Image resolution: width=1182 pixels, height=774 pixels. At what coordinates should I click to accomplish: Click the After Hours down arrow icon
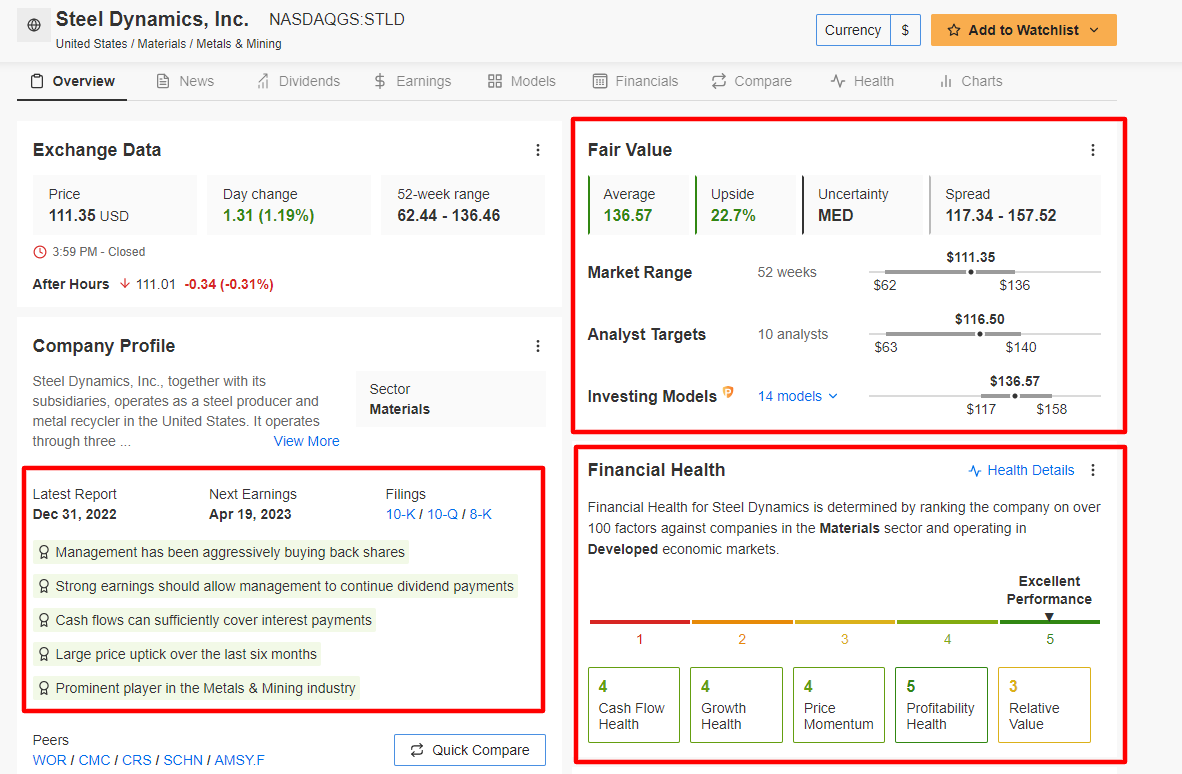point(125,284)
